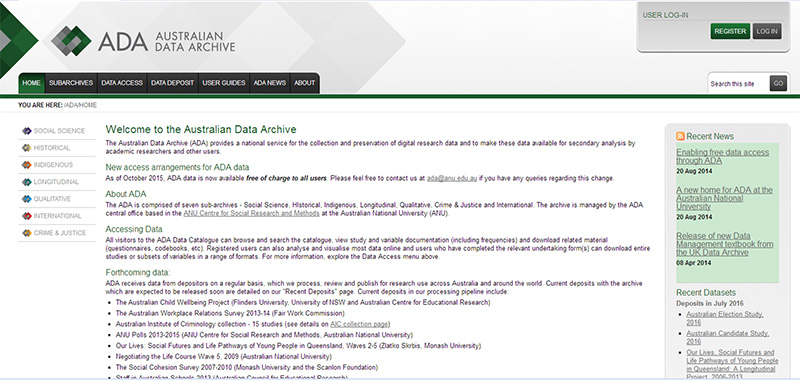Click the Register button
This screenshot has width=800, height=380.
(x=730, y=31)
